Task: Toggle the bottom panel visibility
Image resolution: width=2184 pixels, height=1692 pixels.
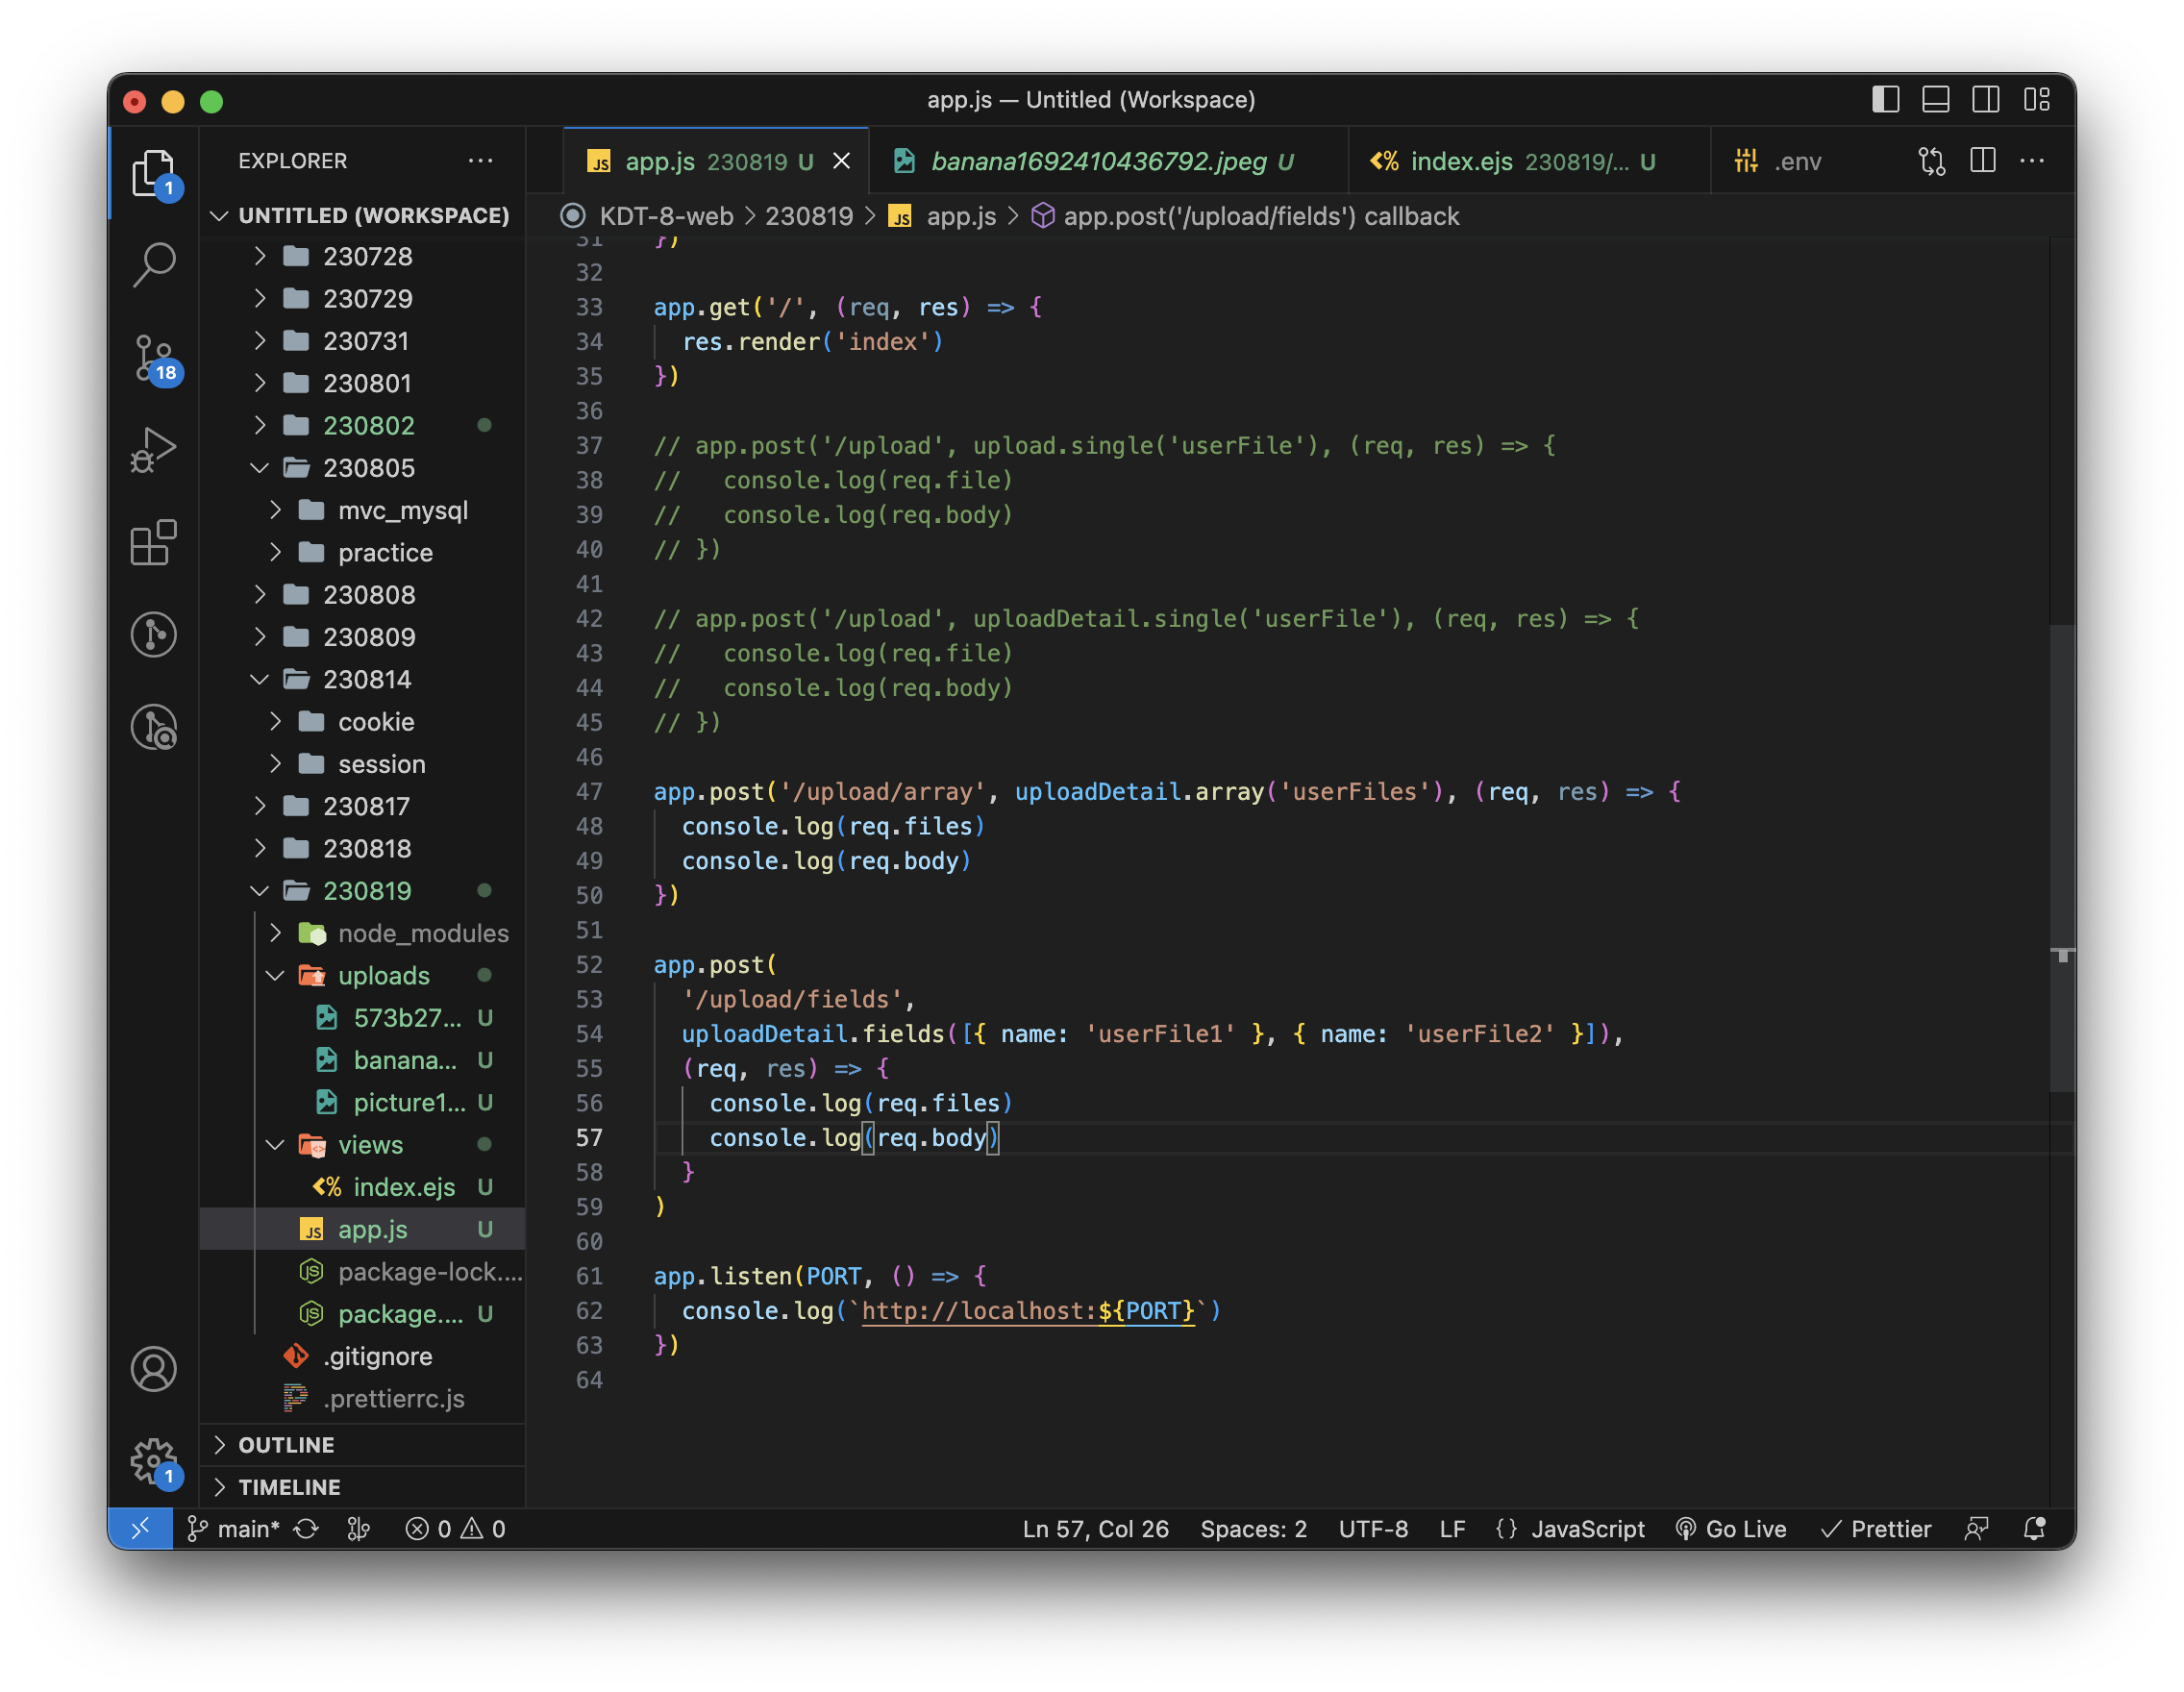Action: pyautogui.click(x=1936, y=99)
